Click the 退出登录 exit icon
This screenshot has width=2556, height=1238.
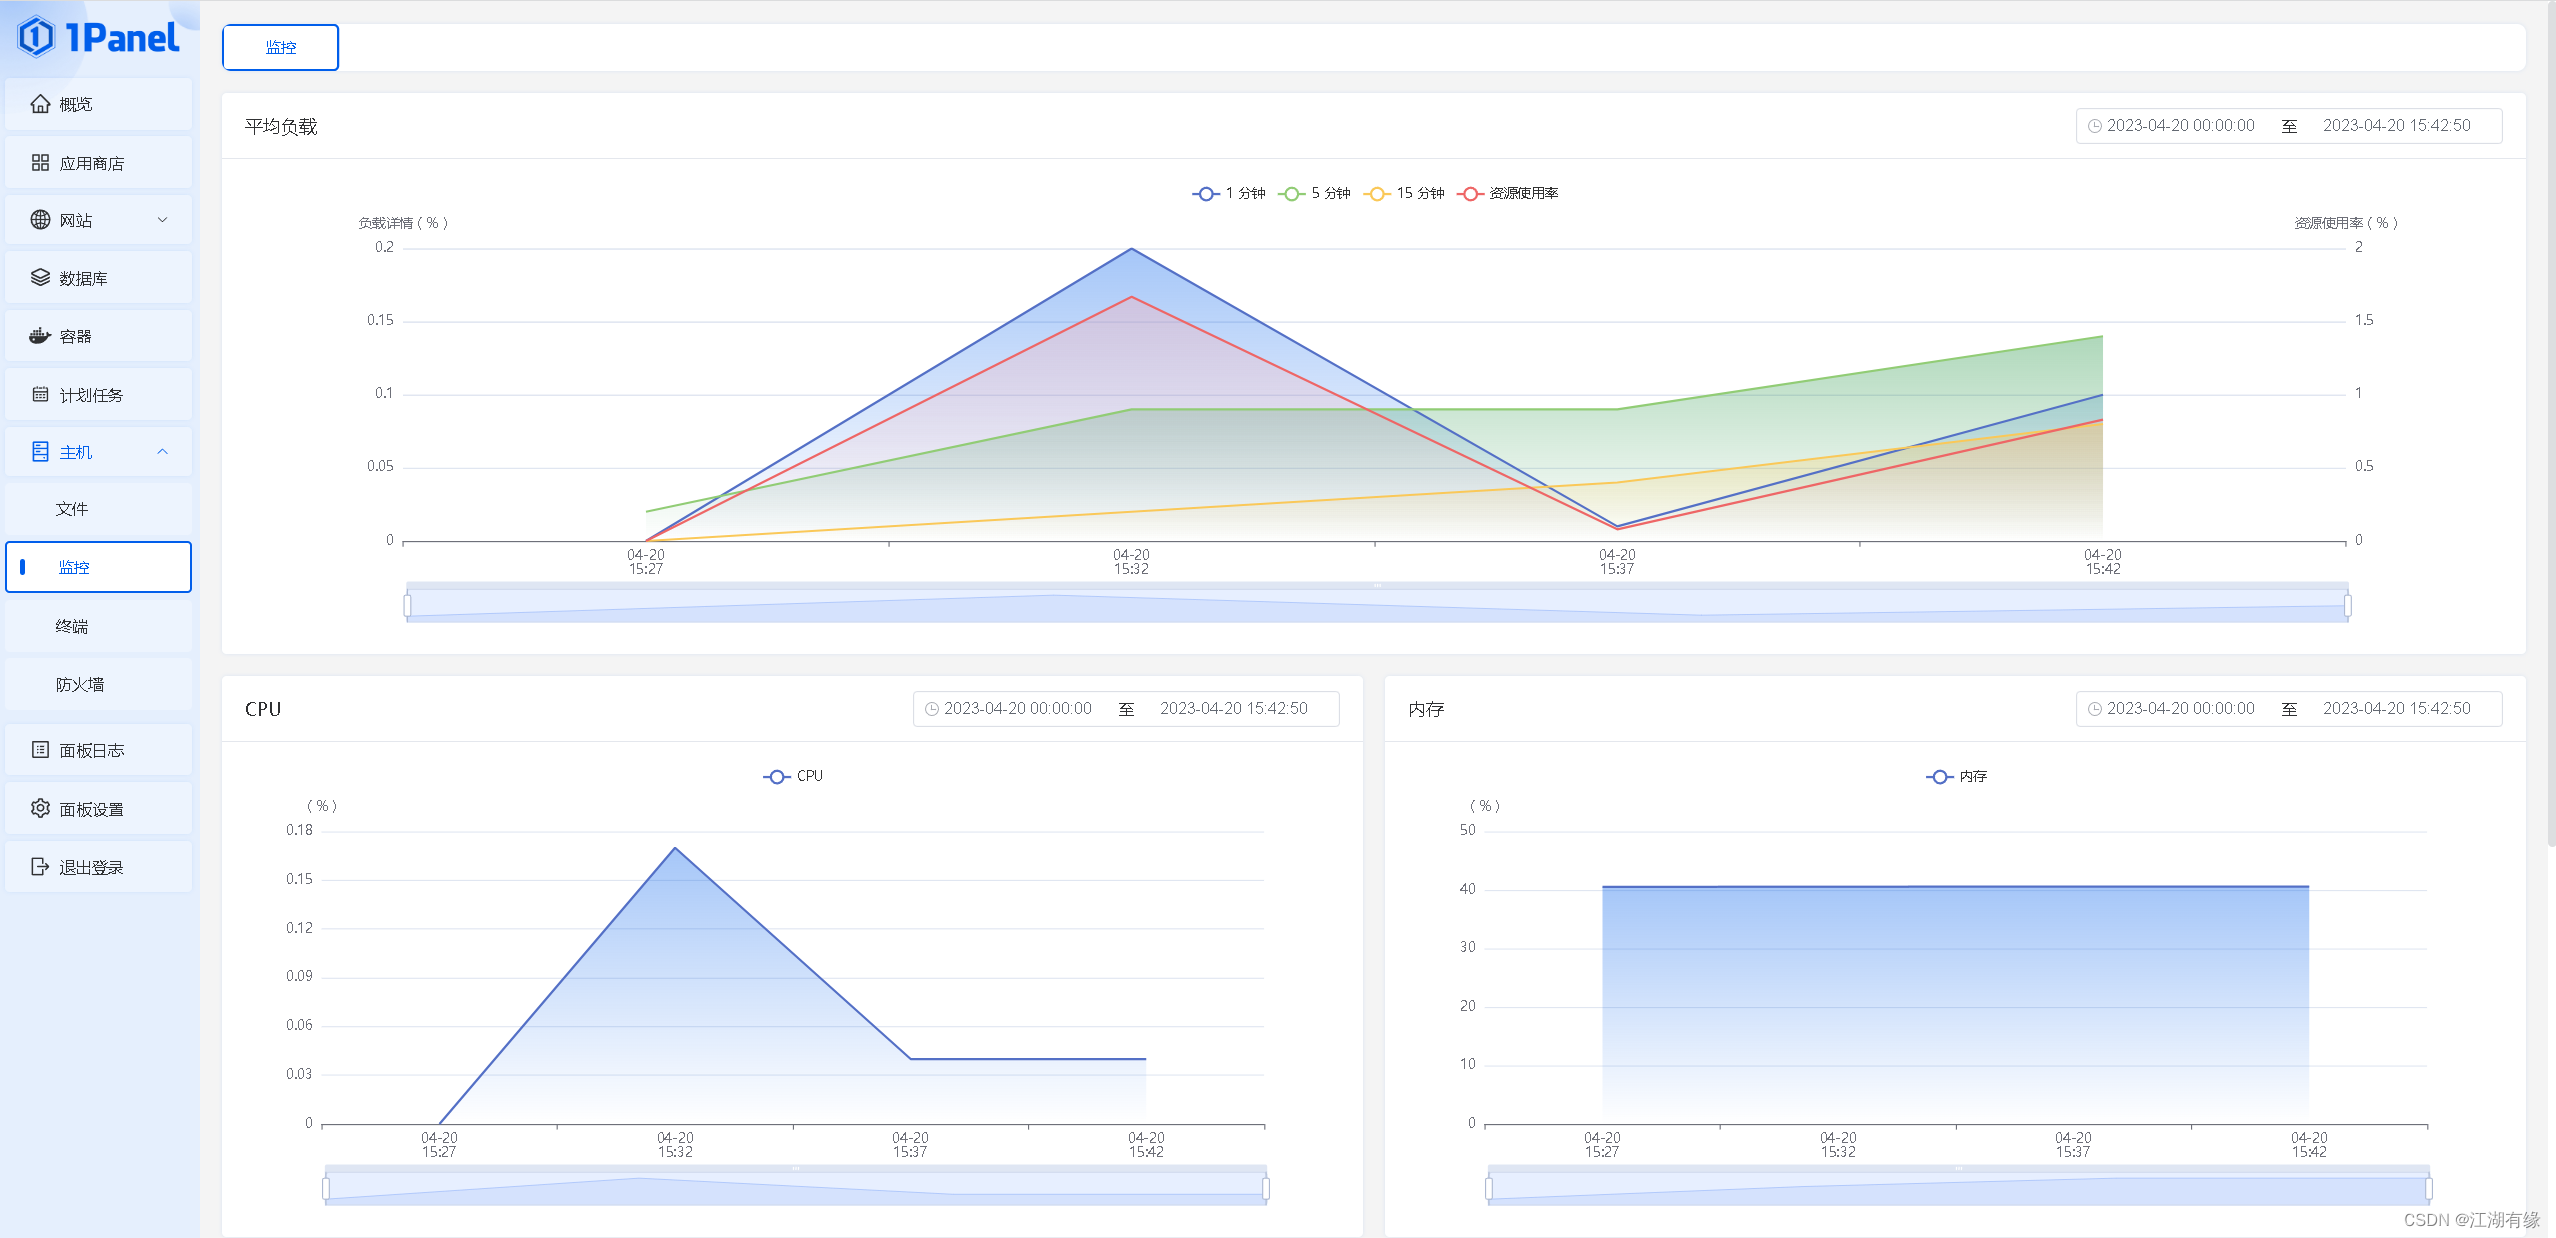[x=40, y=867]
